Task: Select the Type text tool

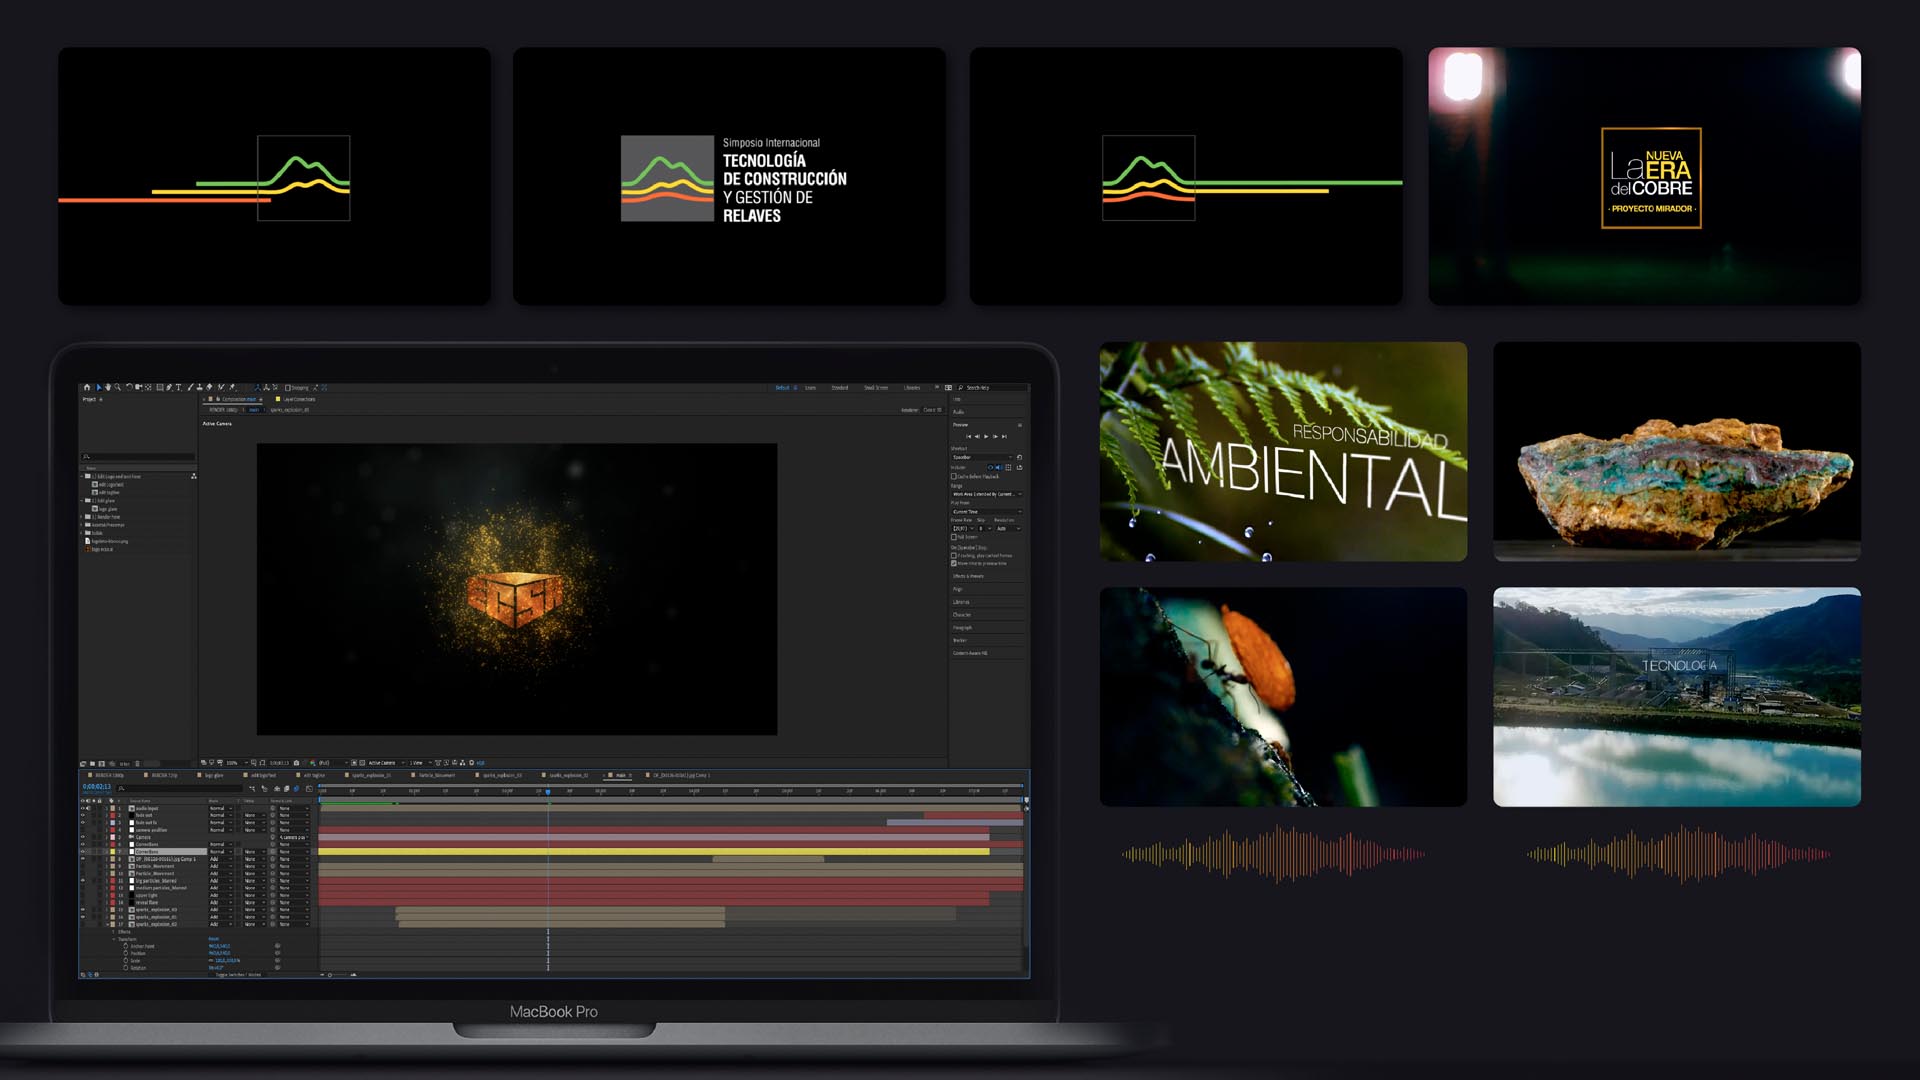Action: pyautogui.click(x=178, y=387)
